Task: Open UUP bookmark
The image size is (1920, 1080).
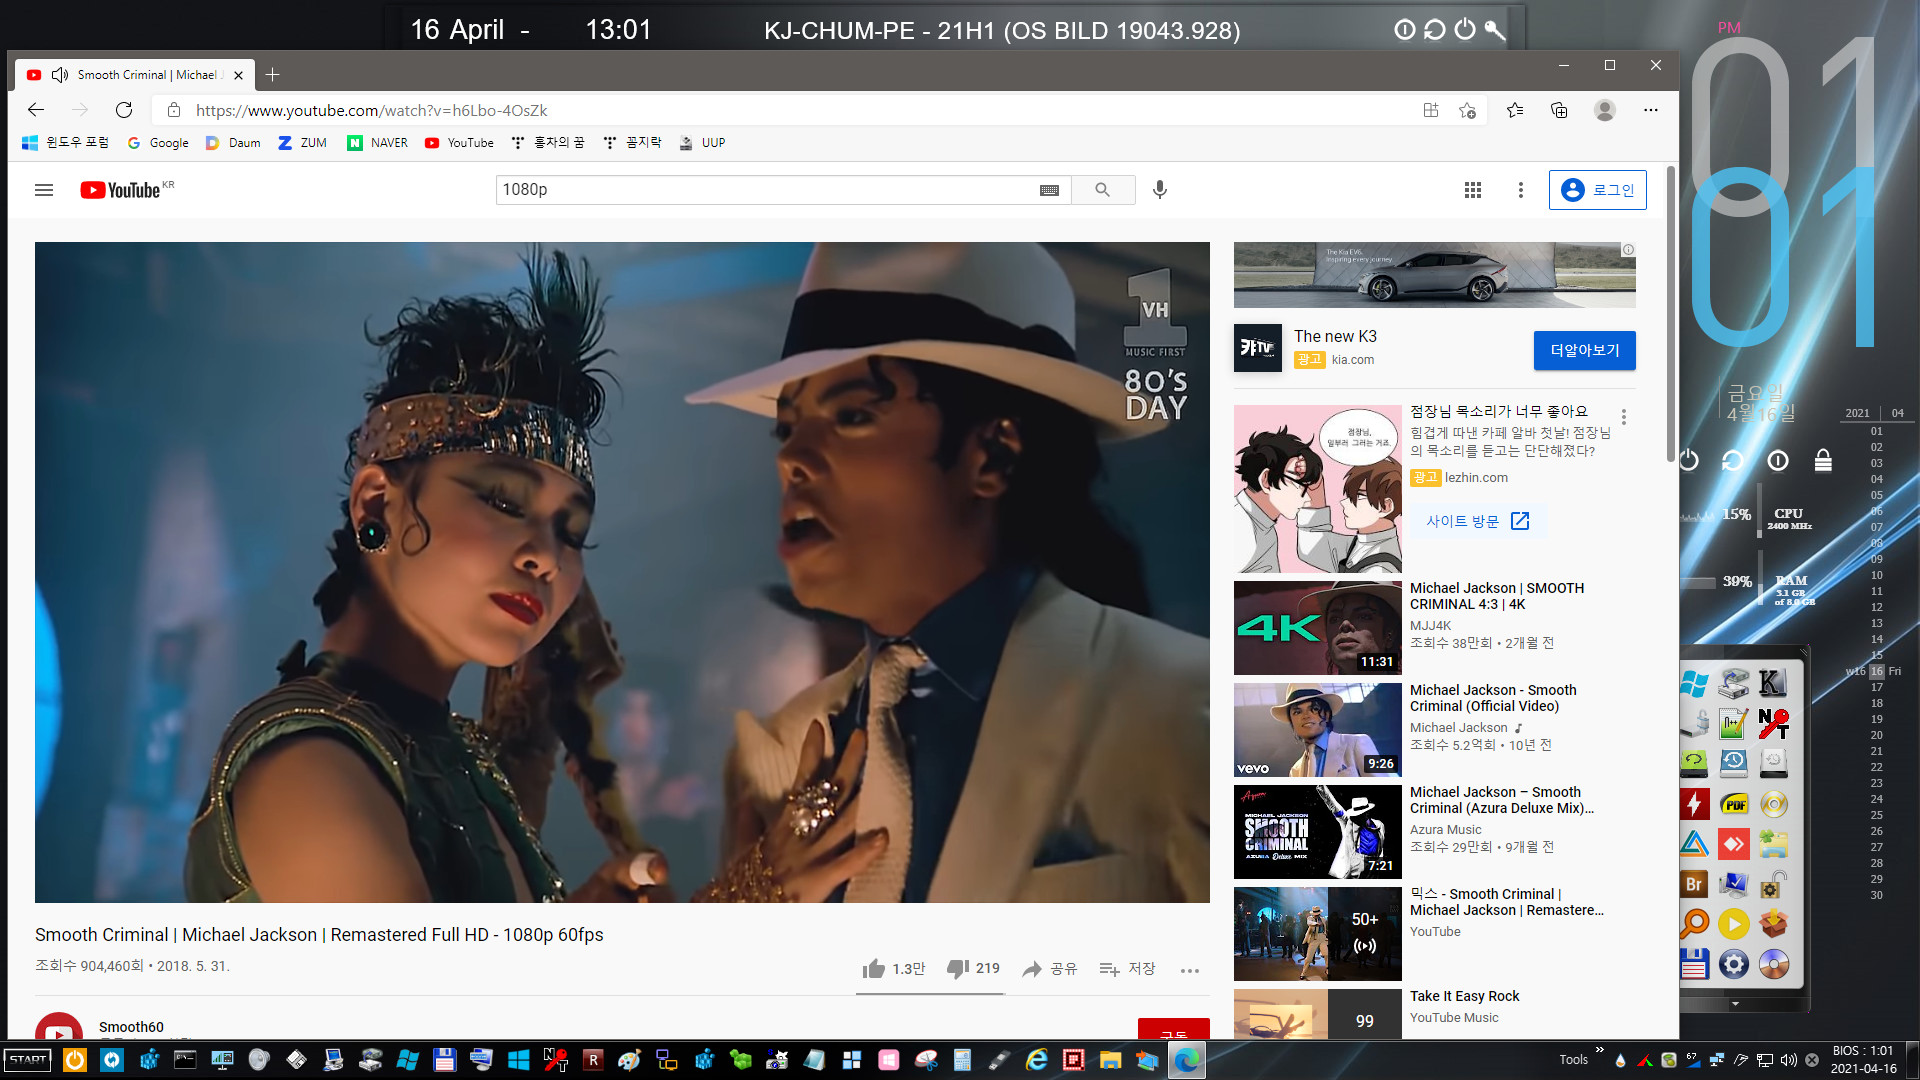Action: click(x=702, y=143)
